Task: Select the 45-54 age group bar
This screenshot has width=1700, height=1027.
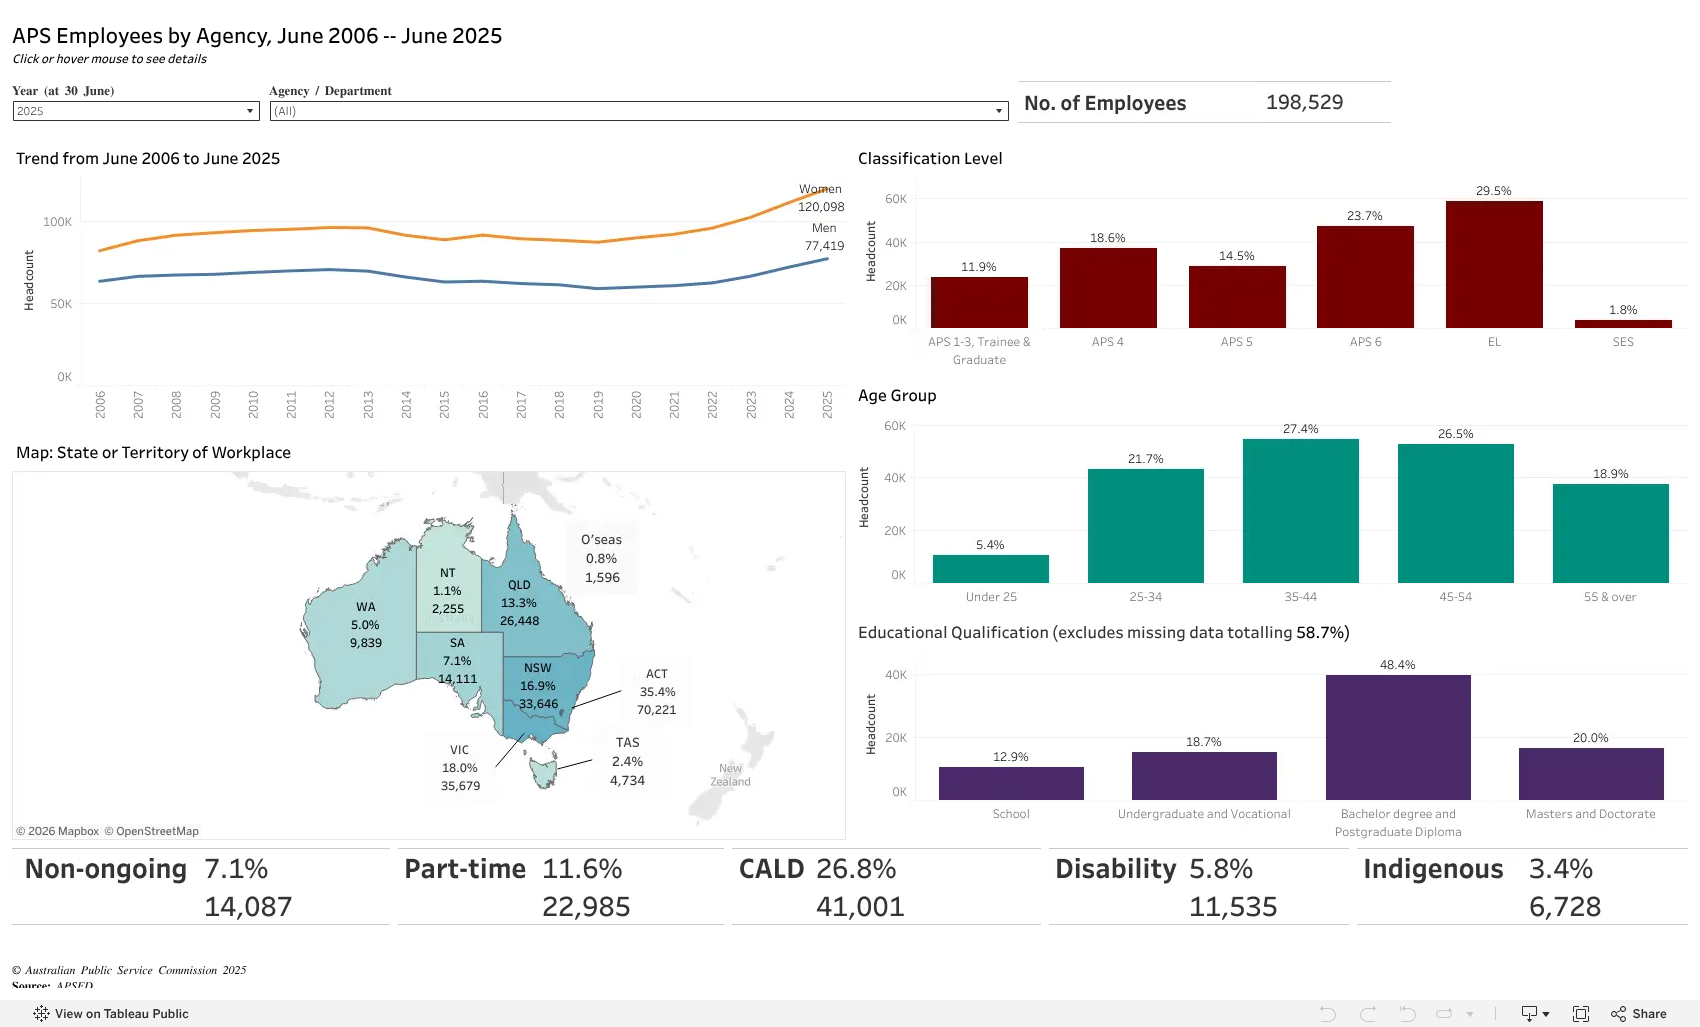Action: point(1456,513)
